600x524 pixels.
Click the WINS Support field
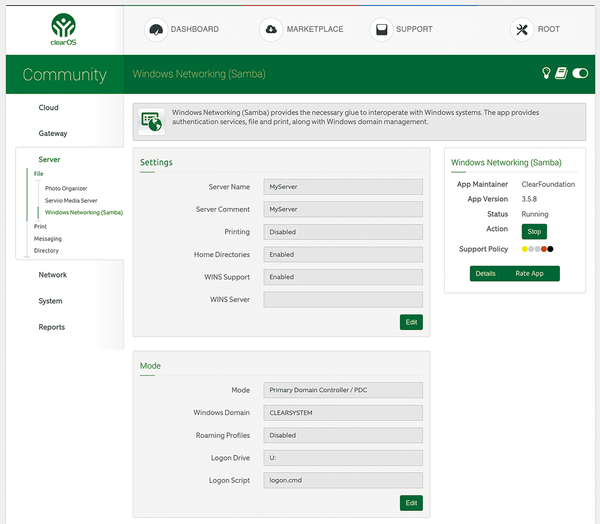point(343,277)
